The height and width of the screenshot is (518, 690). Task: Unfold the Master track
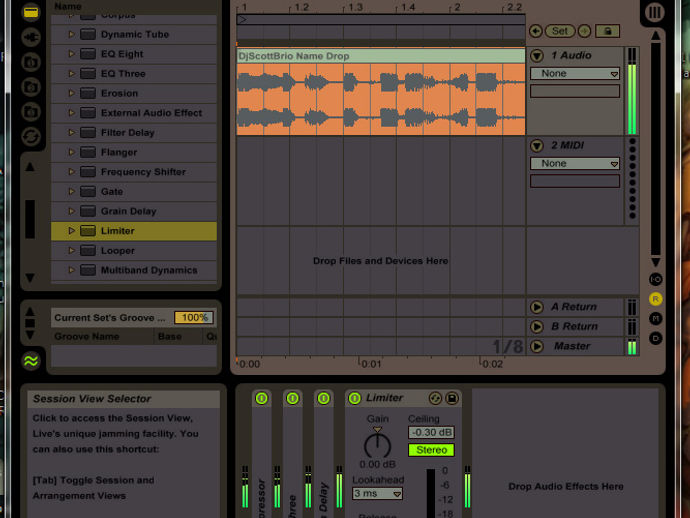[536, 346]
